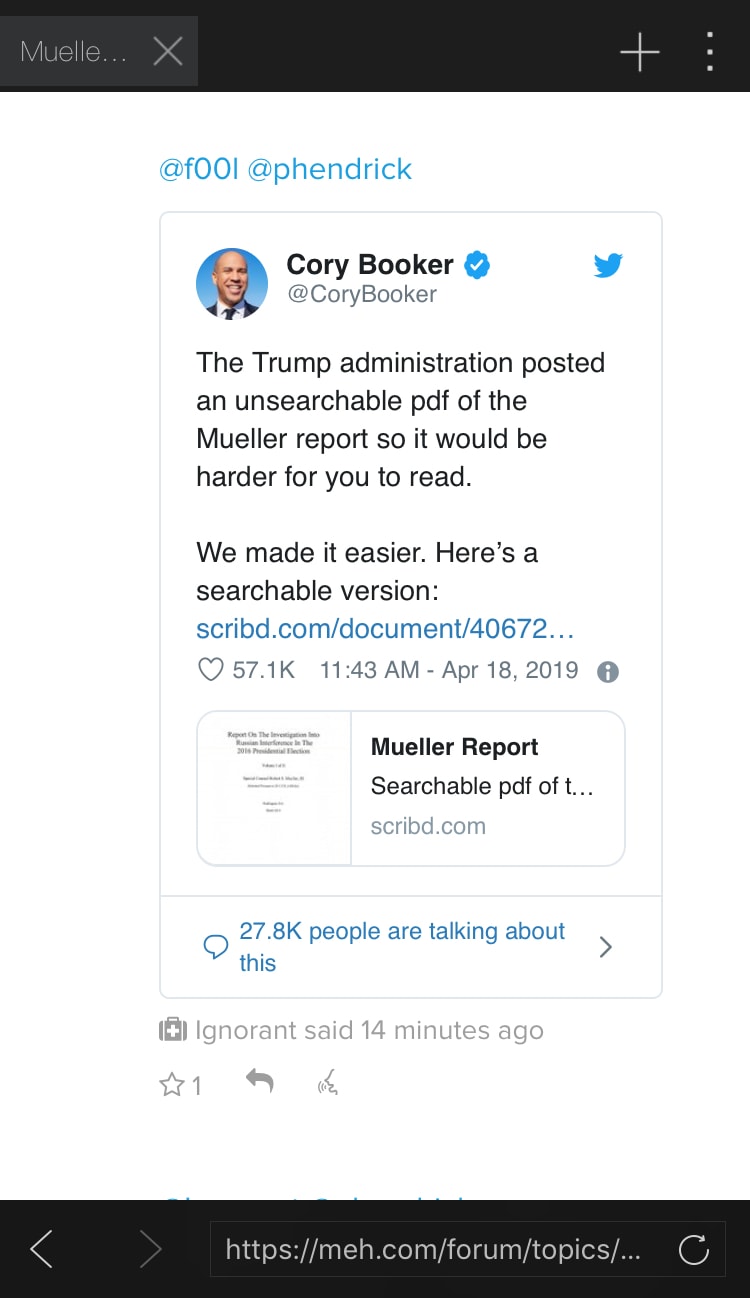Open Cory Booker's profile picture

point(232,284)
